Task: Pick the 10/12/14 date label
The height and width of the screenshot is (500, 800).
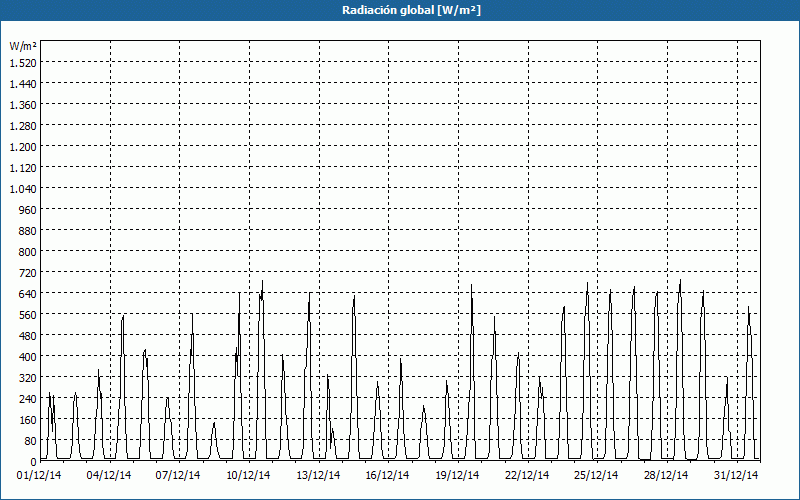Action: coord(249,475)
